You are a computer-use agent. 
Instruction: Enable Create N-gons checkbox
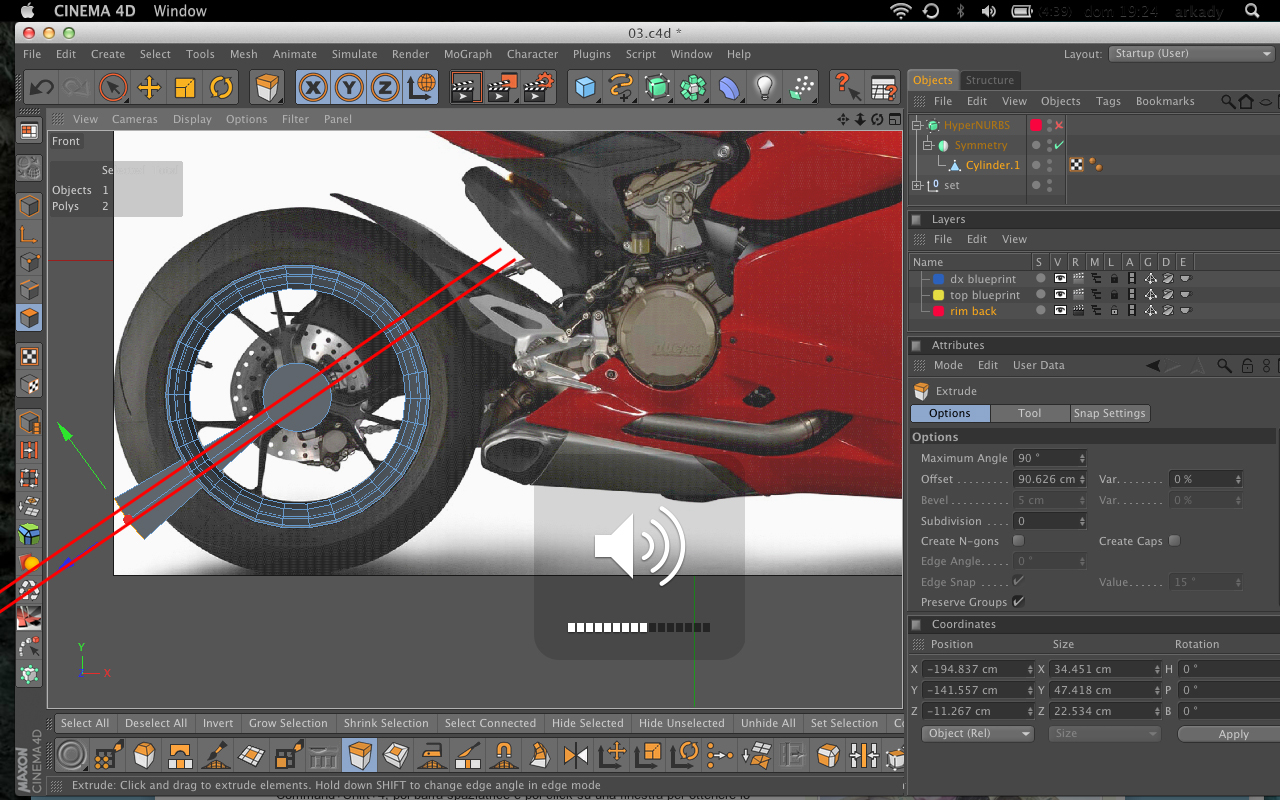[x=1019, y=541]
